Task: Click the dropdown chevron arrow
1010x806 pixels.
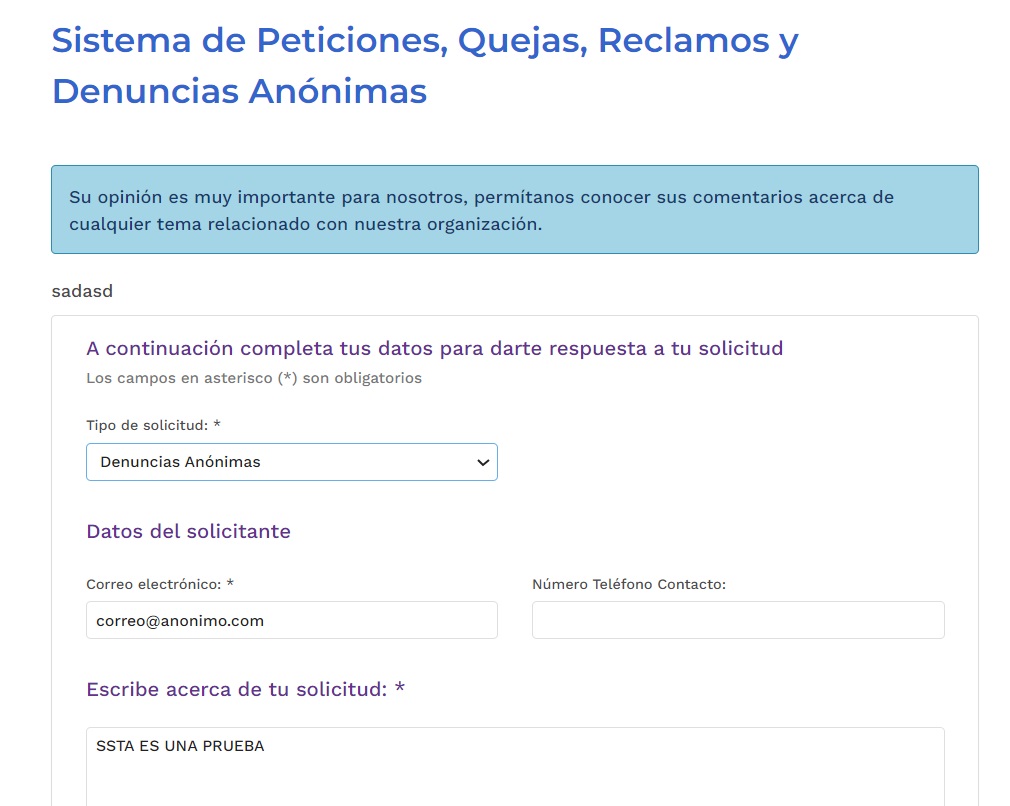Action: click(x=482, y=461)
